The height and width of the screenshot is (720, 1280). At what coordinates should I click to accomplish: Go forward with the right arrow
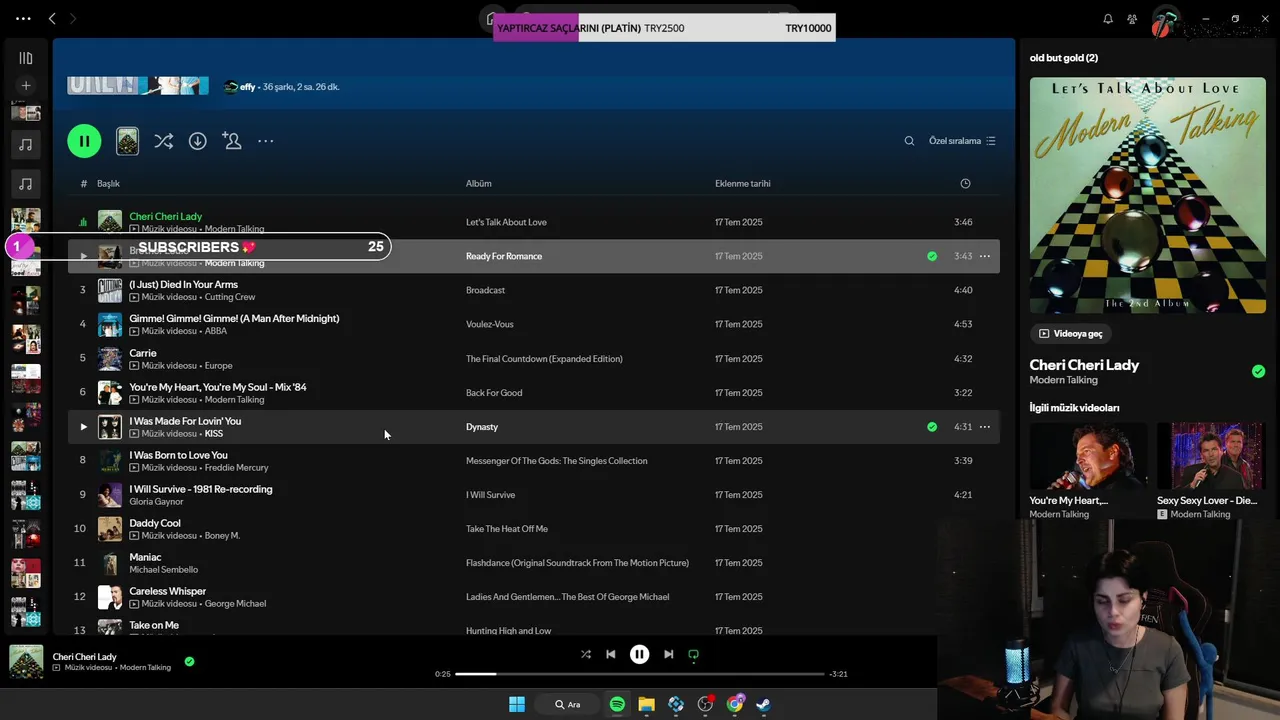tap(72, 18)
